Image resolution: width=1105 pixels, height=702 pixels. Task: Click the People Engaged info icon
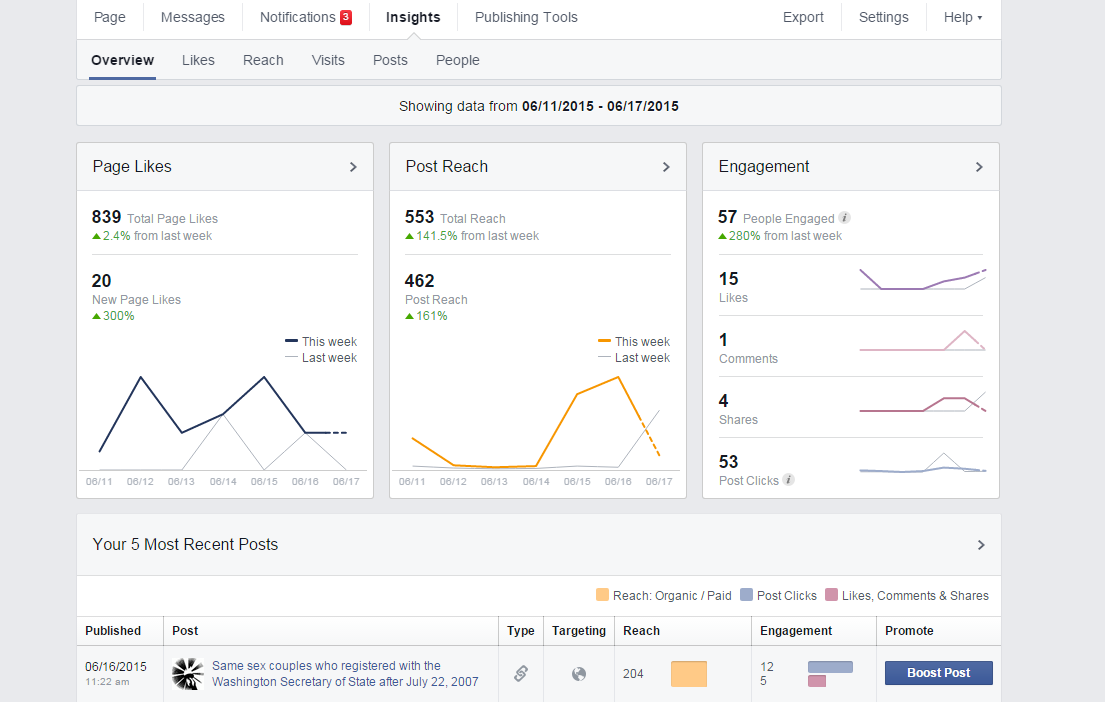pos(844,218)
